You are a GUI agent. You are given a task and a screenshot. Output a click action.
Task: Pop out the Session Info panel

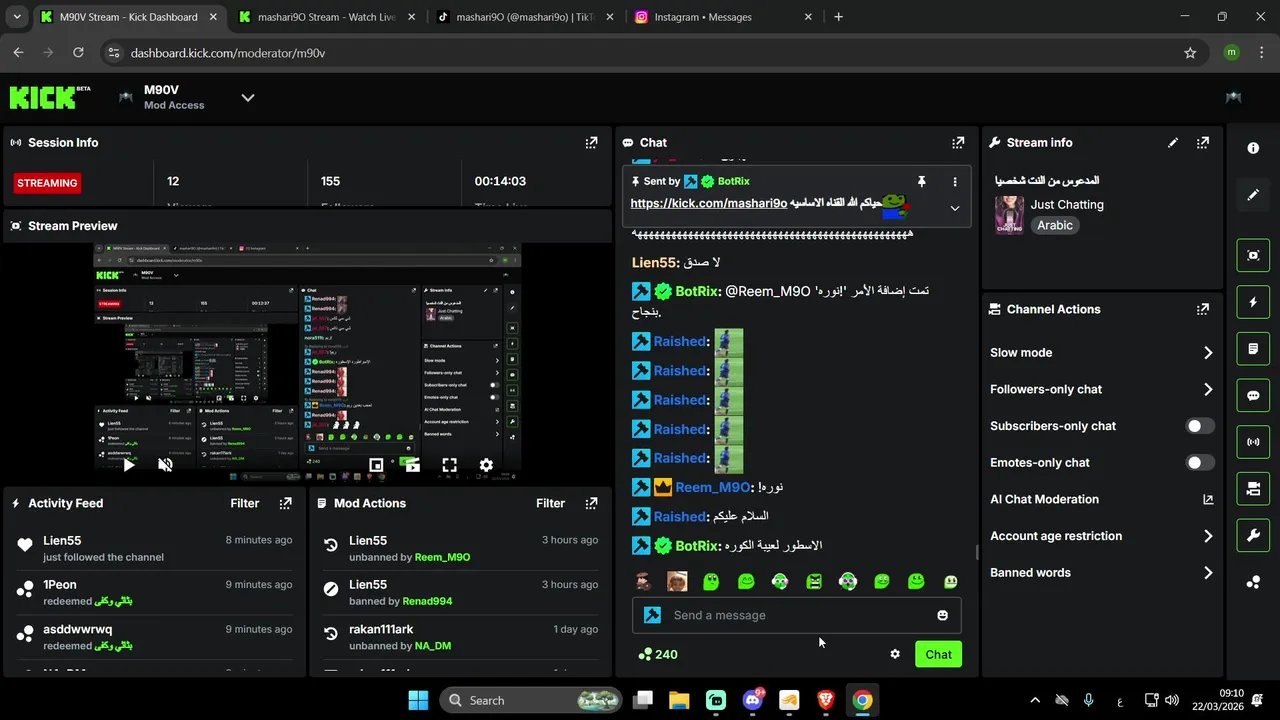(591, 143)
